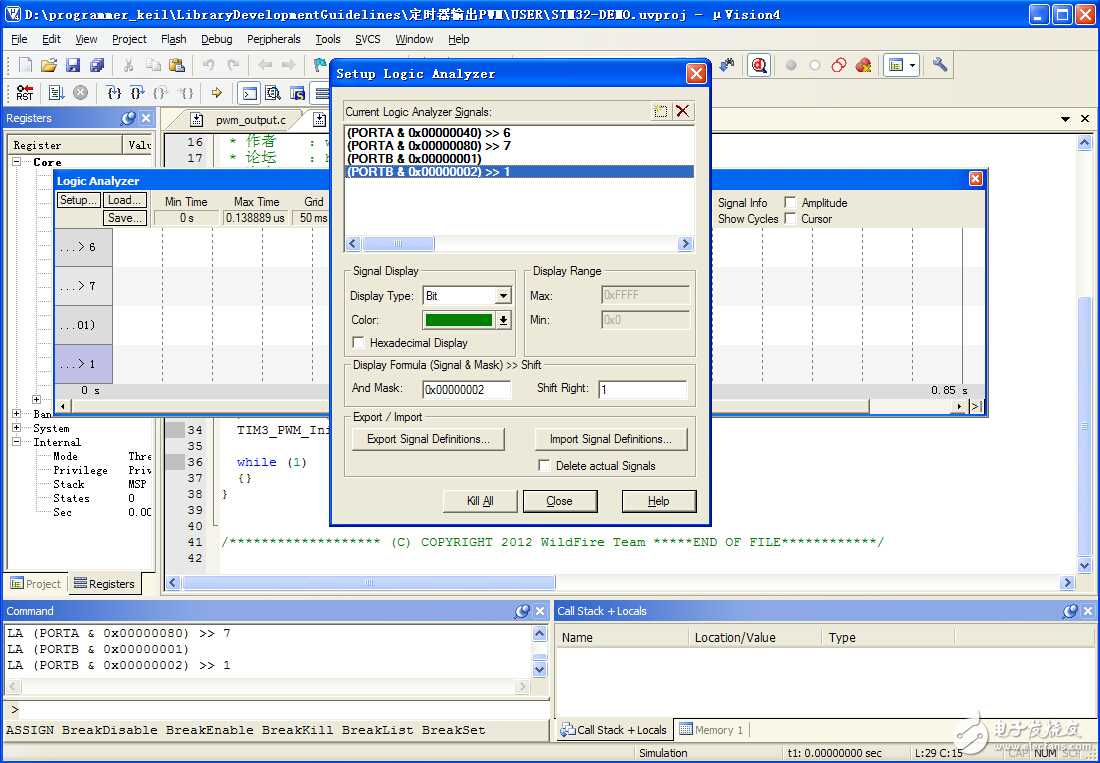This screenshot has height=763, width=1100.
Task: Open the Window layout toolbar dropdown arrow
Action: click(913, 65)
